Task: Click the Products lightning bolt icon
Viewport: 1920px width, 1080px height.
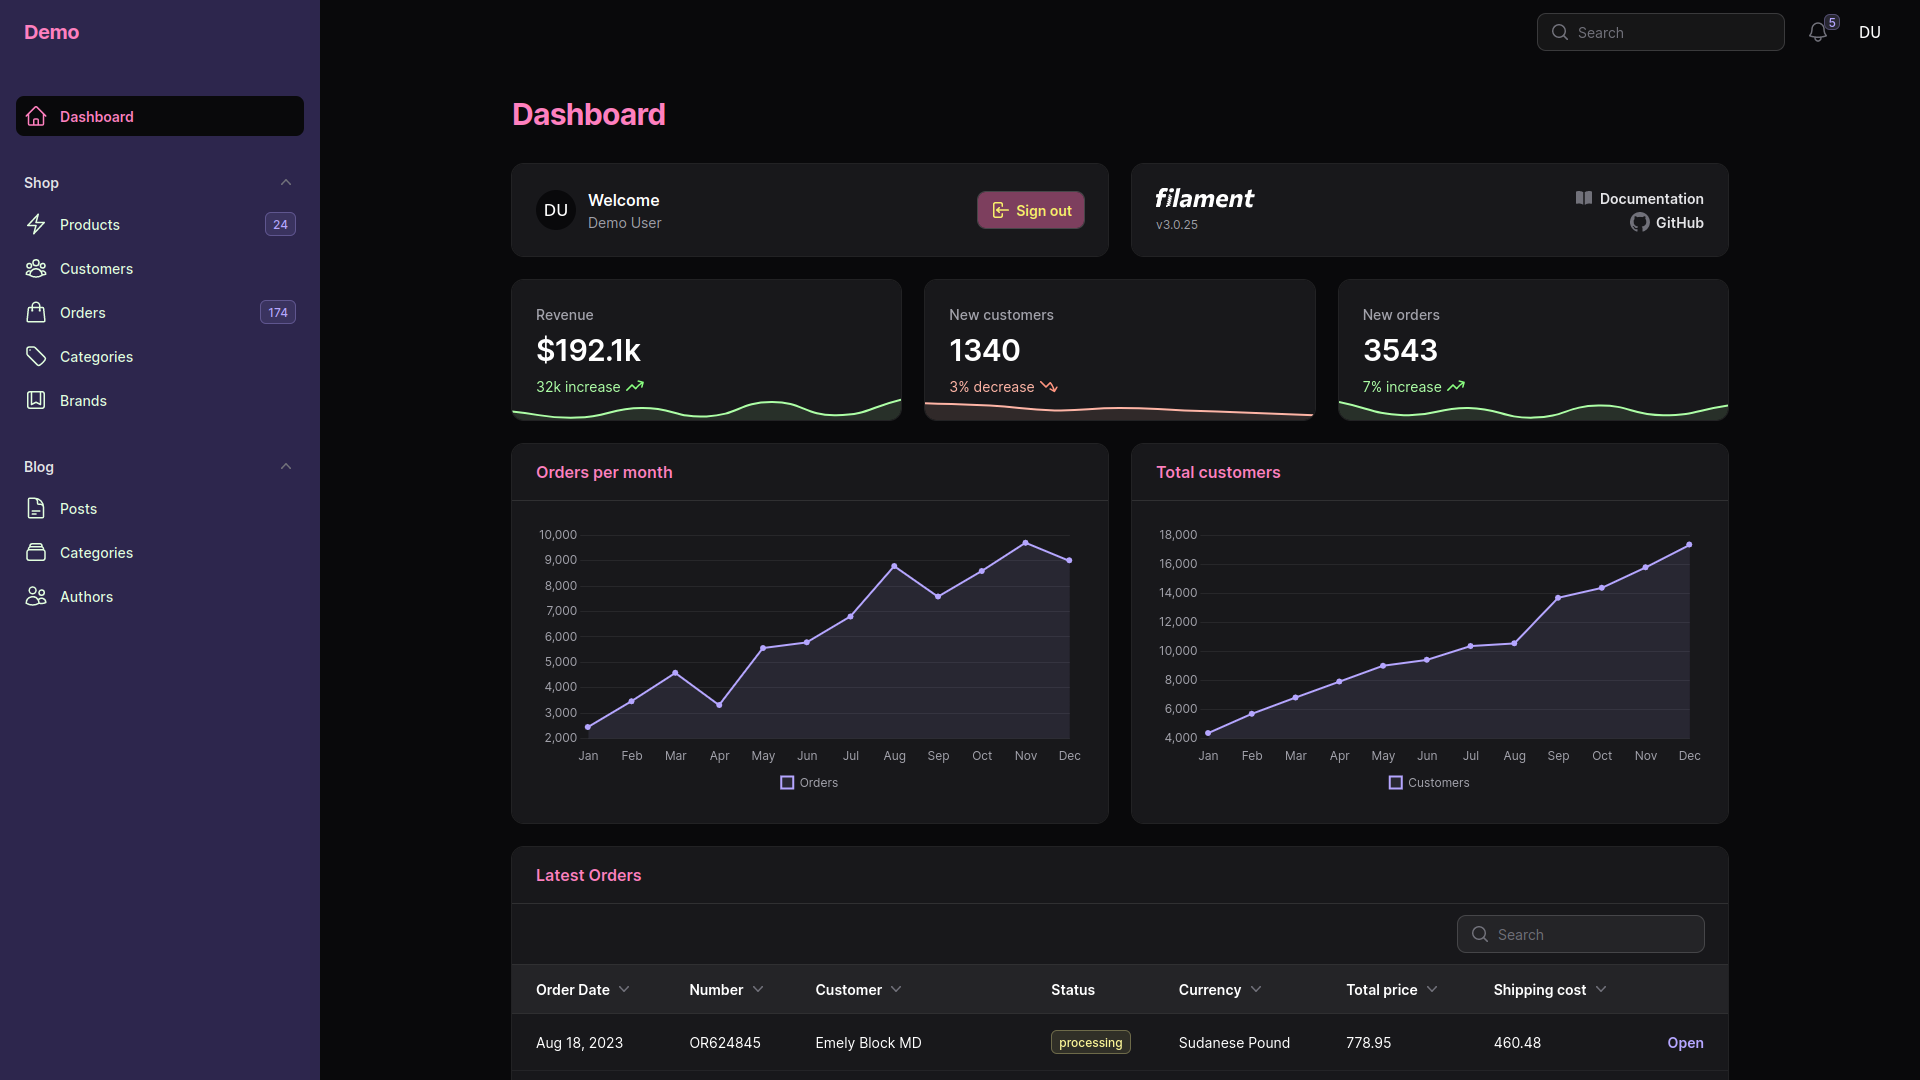Action: pyautogui.click(x=36, y=224)
